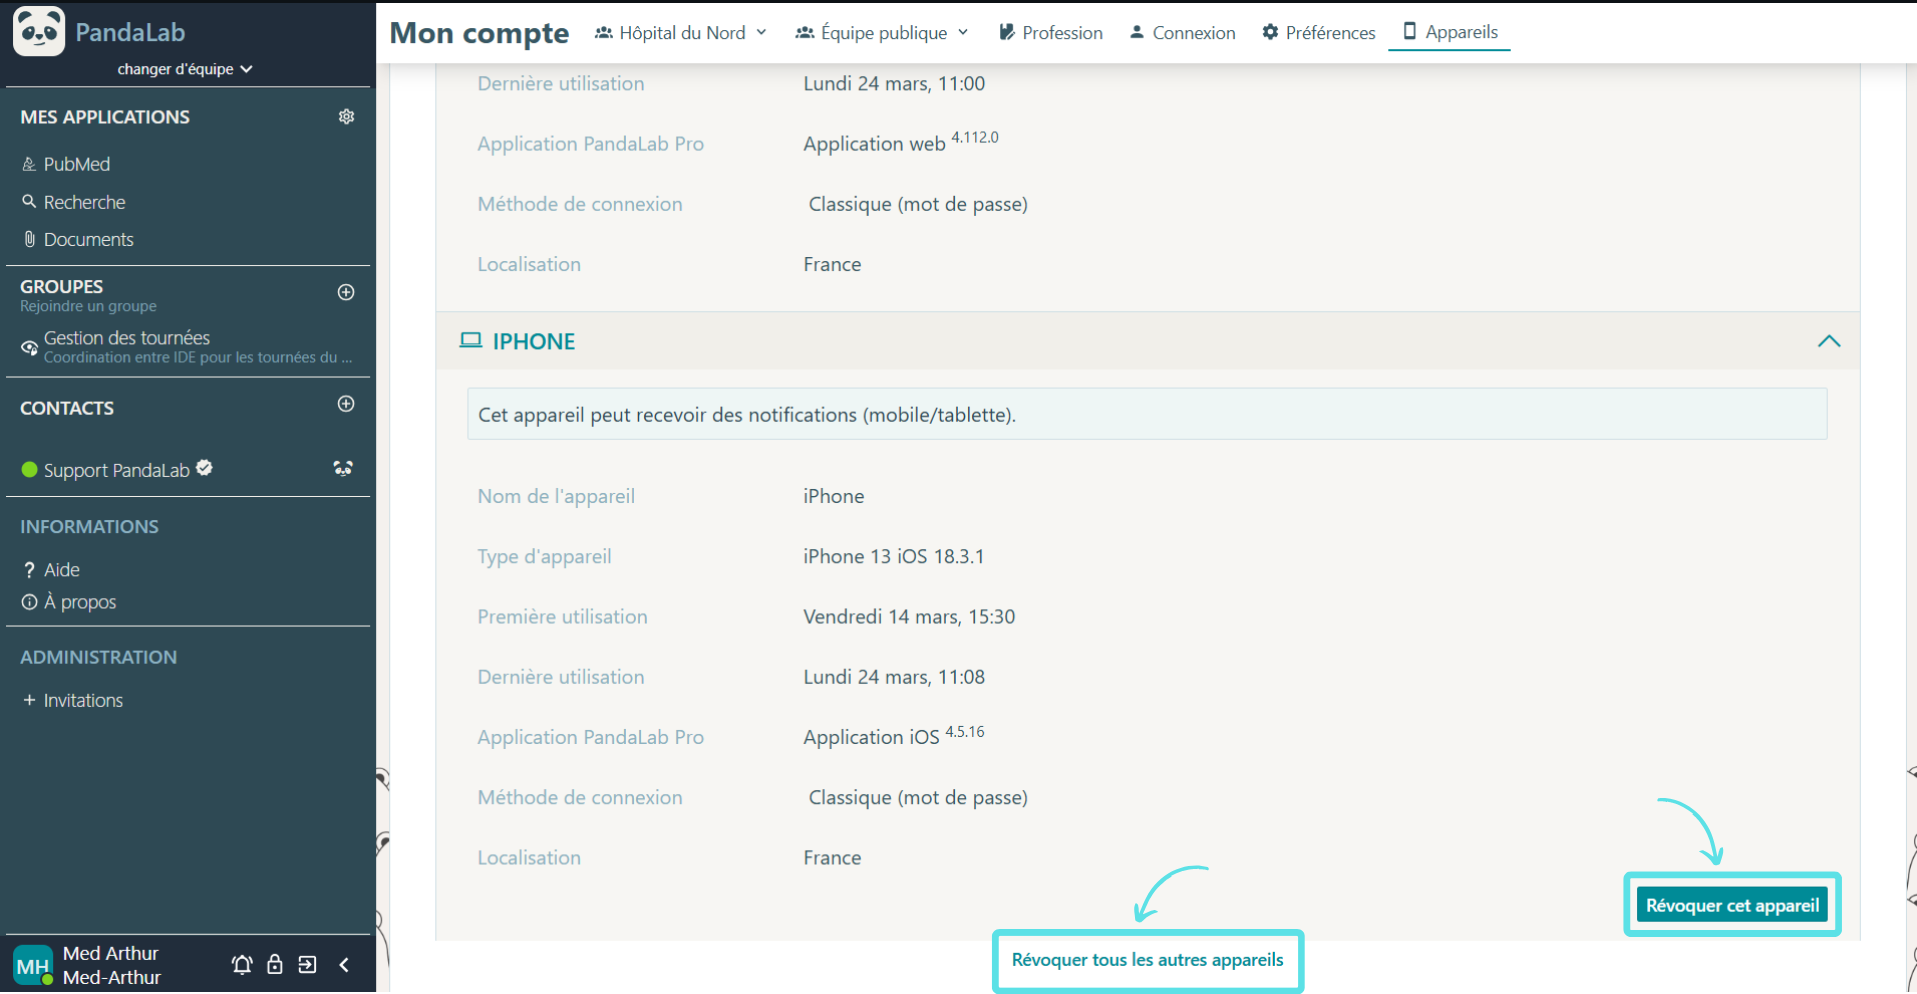Open the Documents application
The height and width of the screenshot is (994, 1917).
click(88, 239)
